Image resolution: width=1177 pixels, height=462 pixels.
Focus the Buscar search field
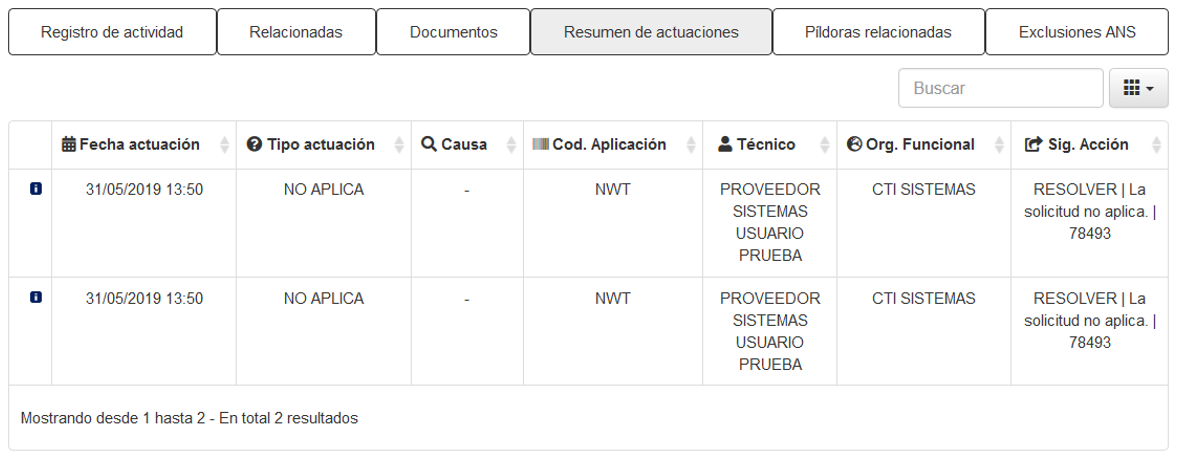point(1001,88)
